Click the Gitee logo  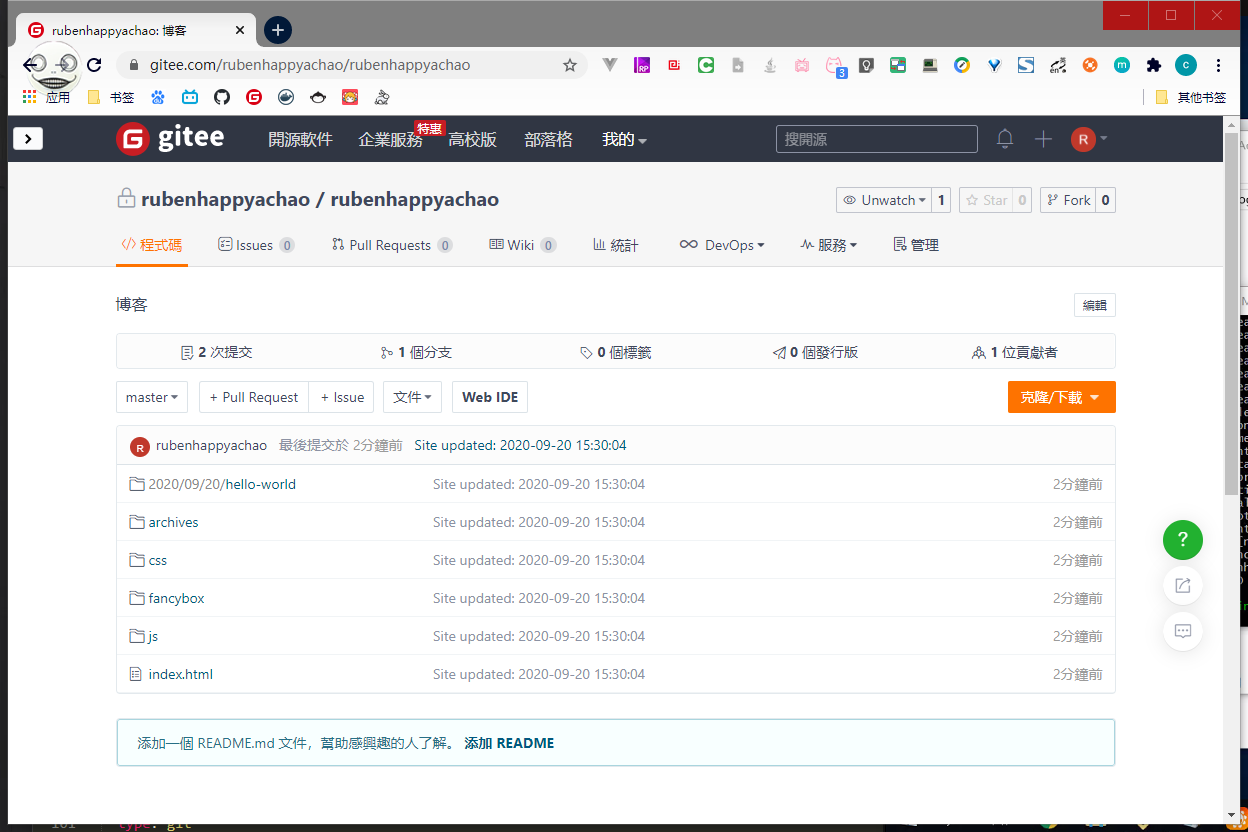pyautogui.click(x=170, y=139)
